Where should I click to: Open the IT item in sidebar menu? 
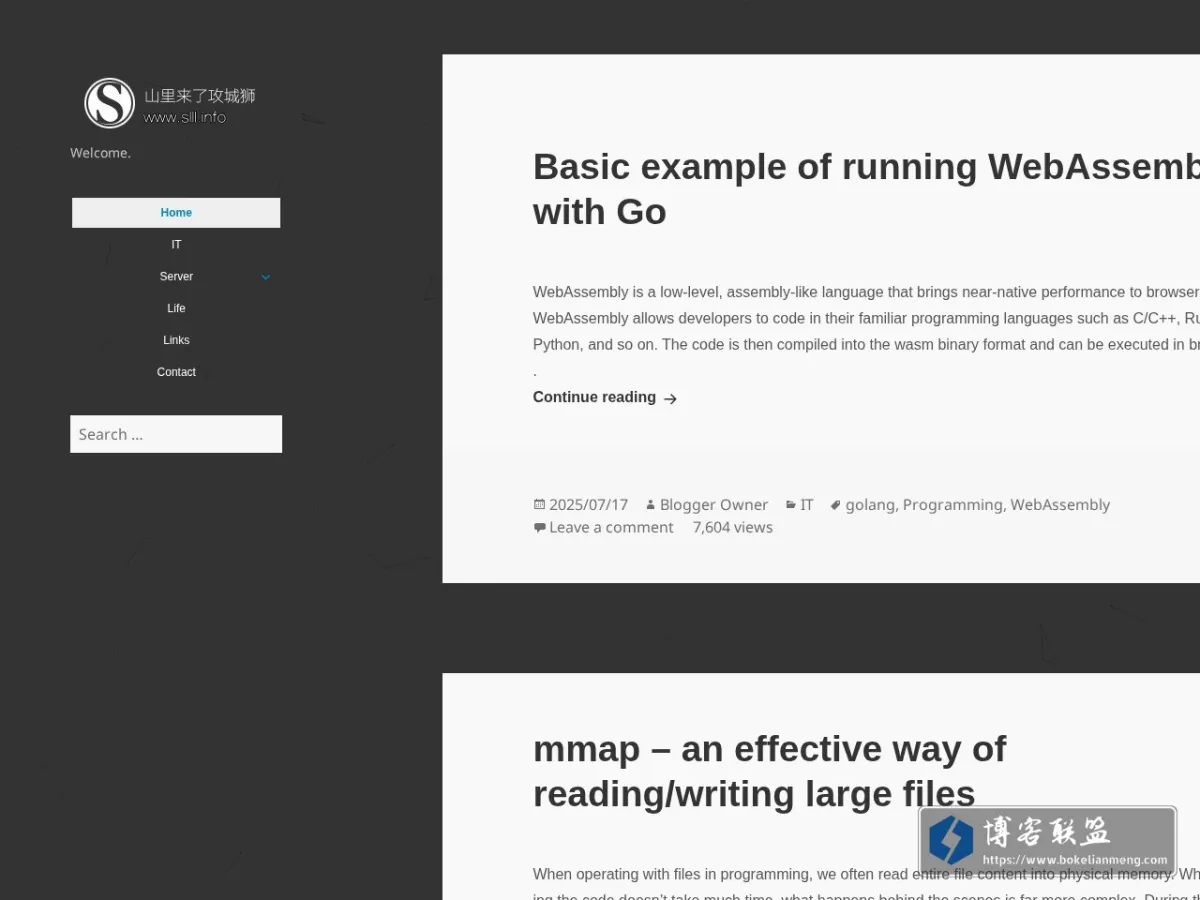pos(176,244)
